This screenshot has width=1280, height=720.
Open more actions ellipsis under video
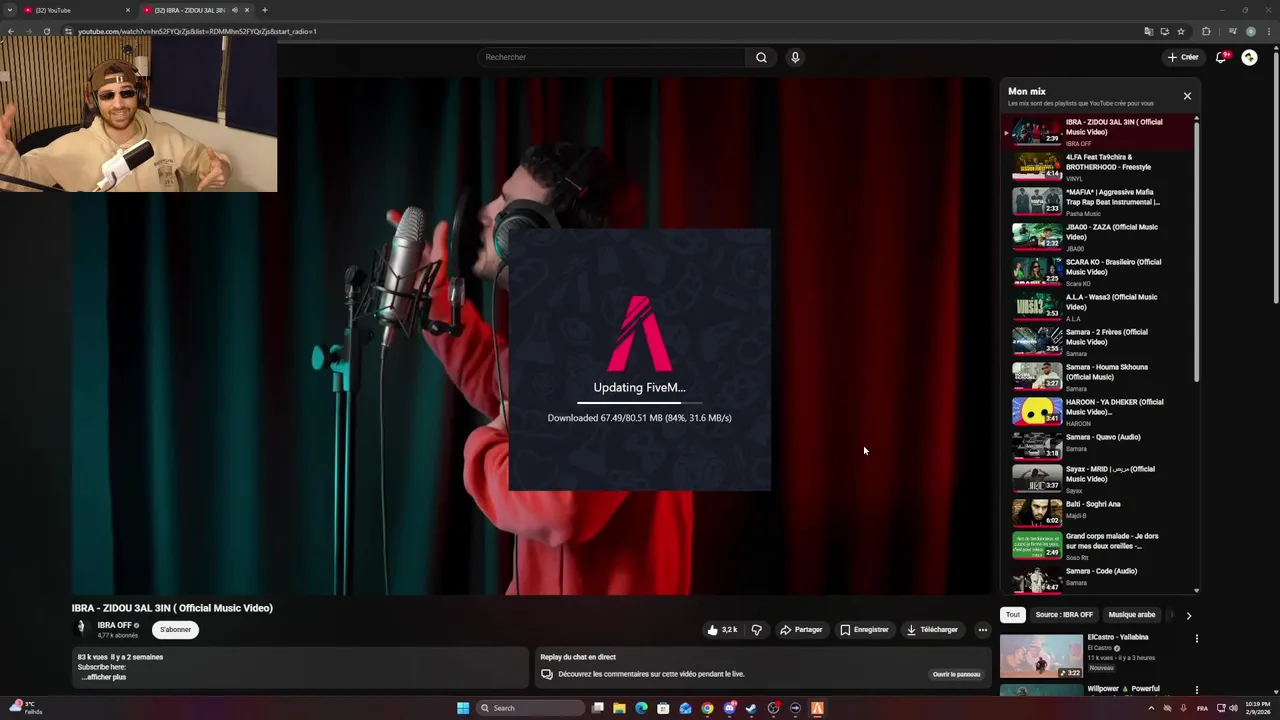[983, 630]
